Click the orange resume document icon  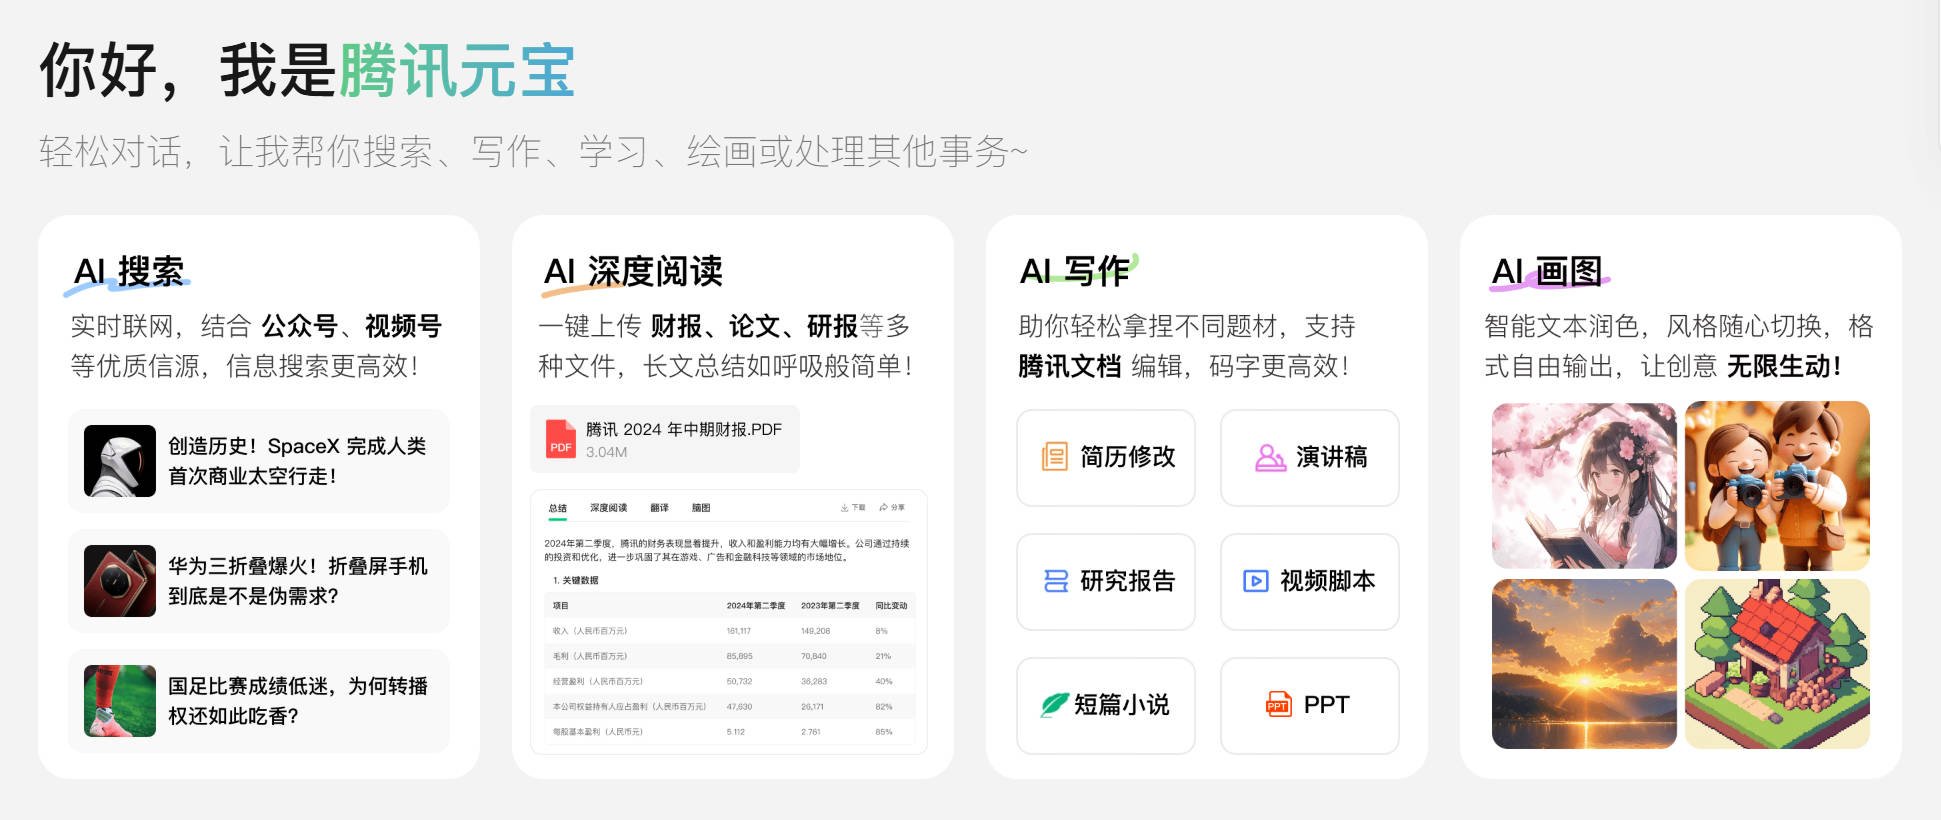[1055, 457]
